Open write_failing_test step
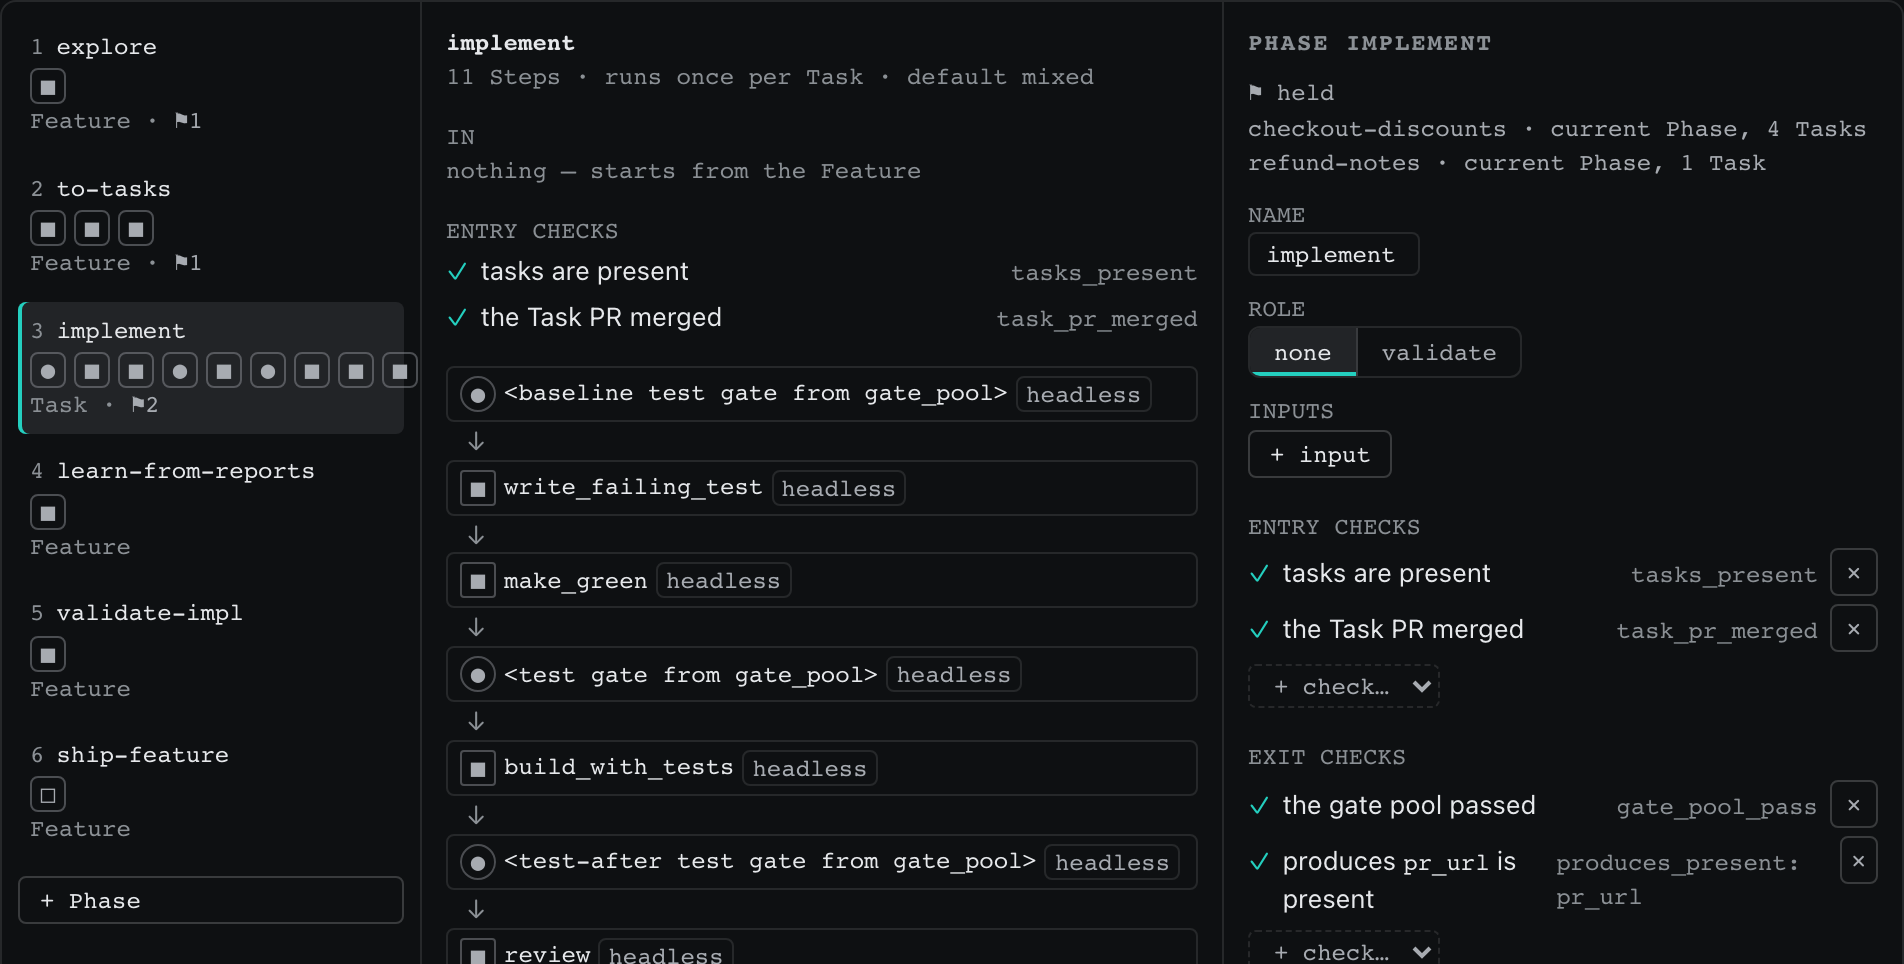This screenshot has width=1904, height=964. 822,489
